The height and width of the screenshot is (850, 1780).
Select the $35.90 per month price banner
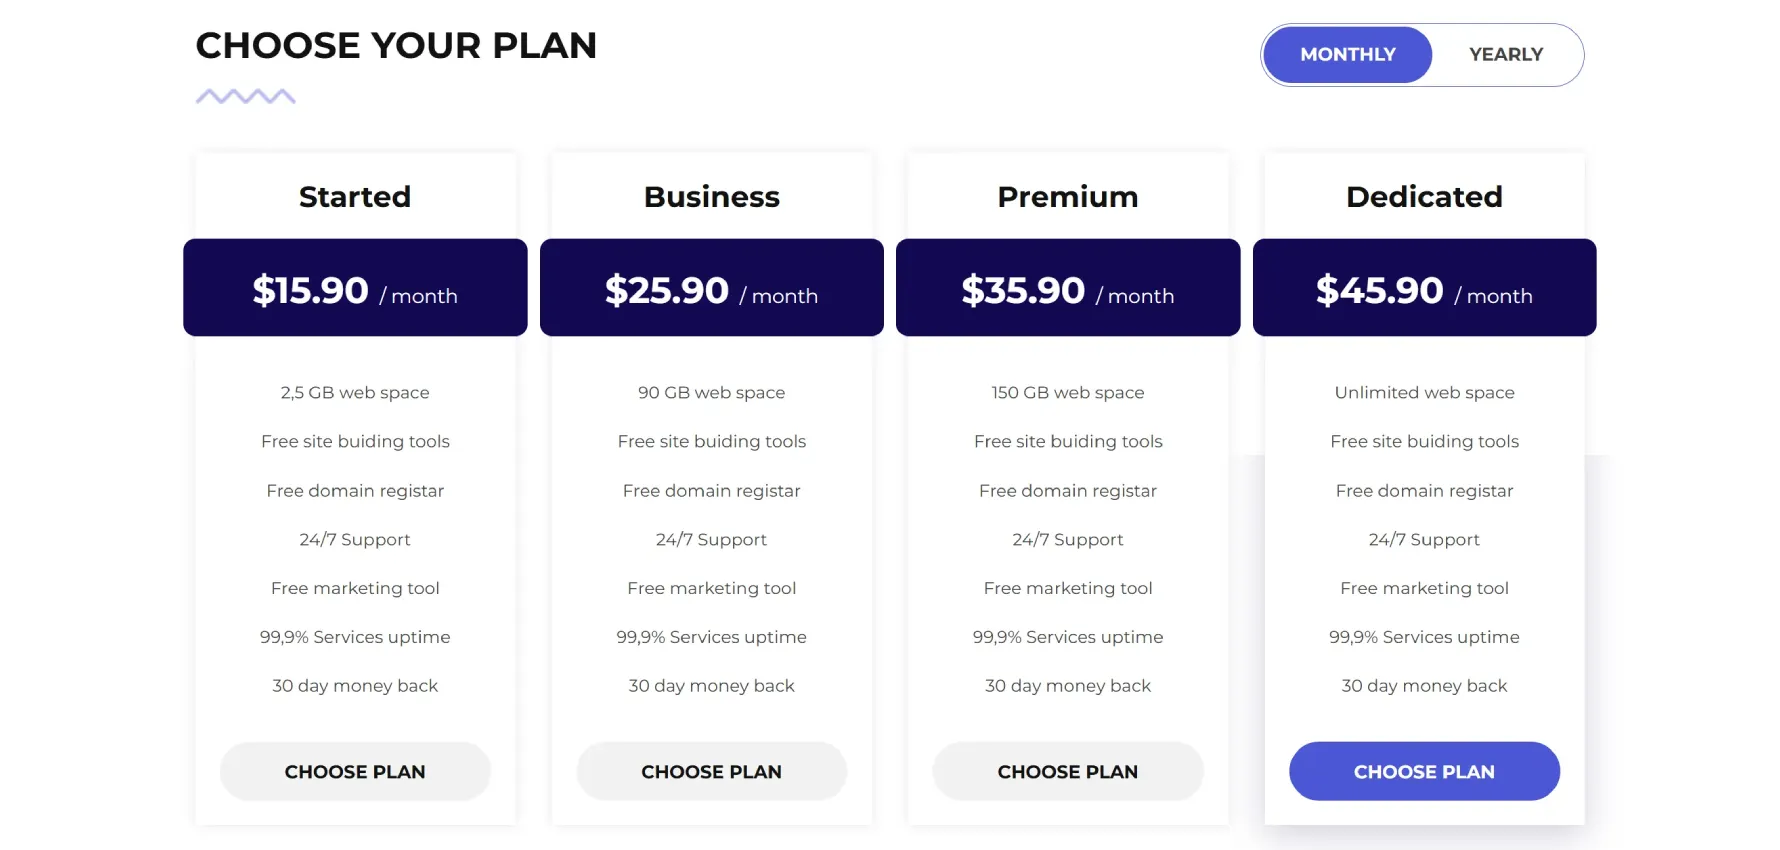pyautogui.click(x=1068, y=287)
